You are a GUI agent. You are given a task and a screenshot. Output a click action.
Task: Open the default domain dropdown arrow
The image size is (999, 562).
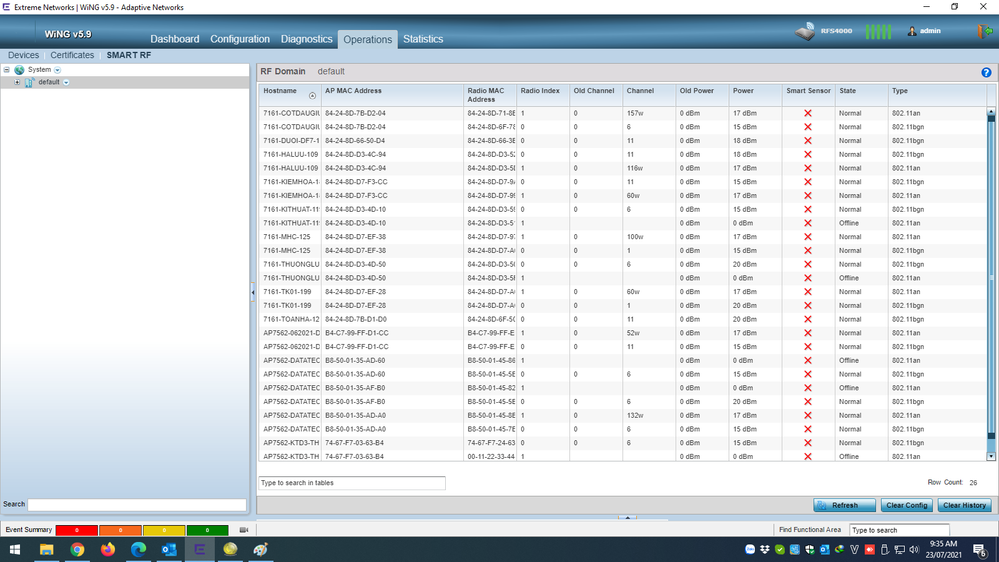[x=66, y=82]
